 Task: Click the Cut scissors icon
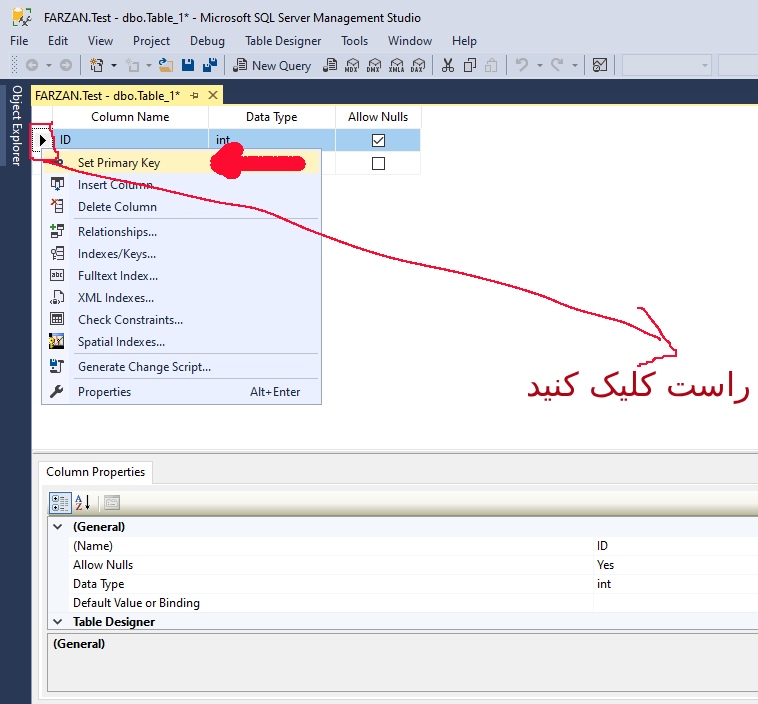tap(447, 65)
